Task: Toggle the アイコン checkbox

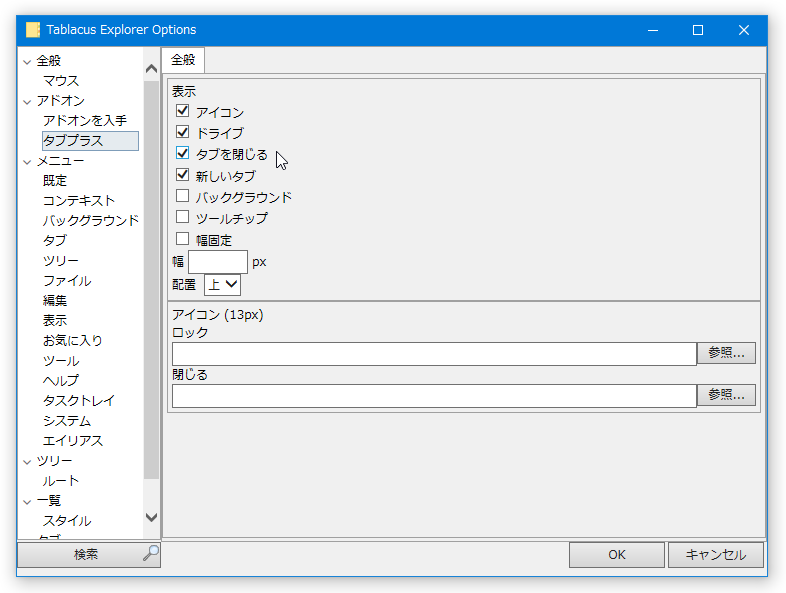Action: (x=182, y=110)
